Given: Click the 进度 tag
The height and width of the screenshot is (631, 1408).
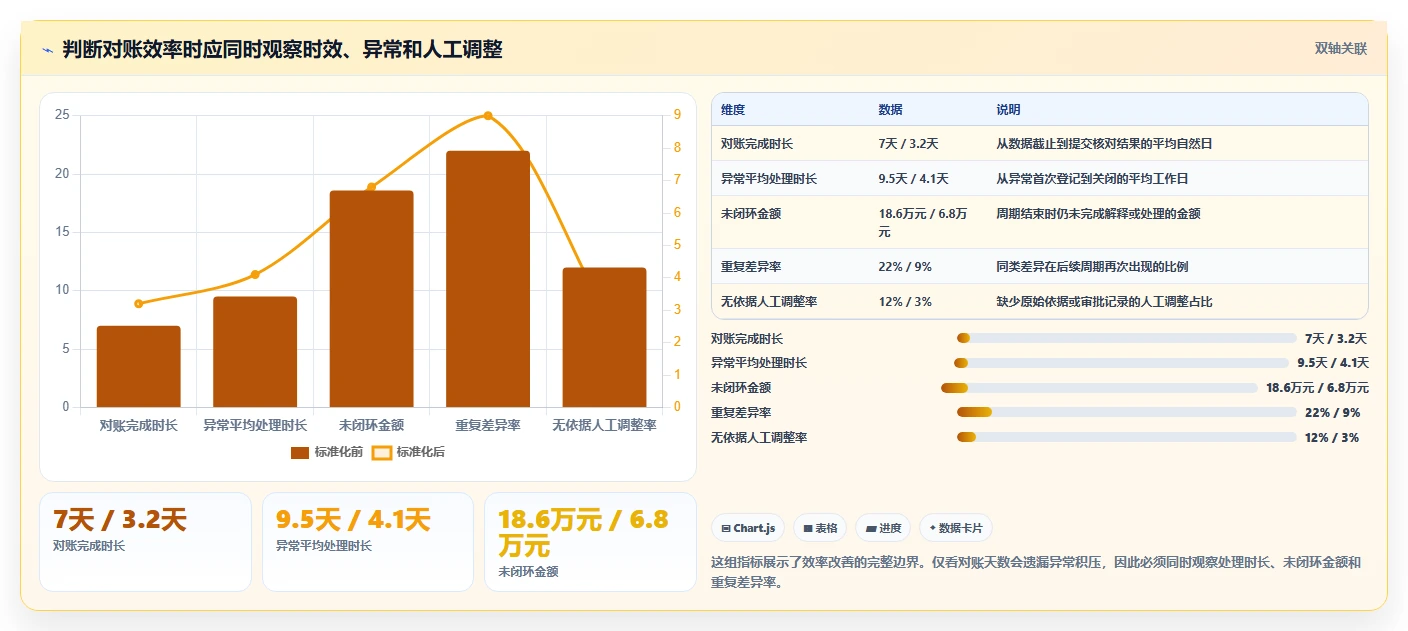Looking at the screenshot, I should (x=883, y=528).
